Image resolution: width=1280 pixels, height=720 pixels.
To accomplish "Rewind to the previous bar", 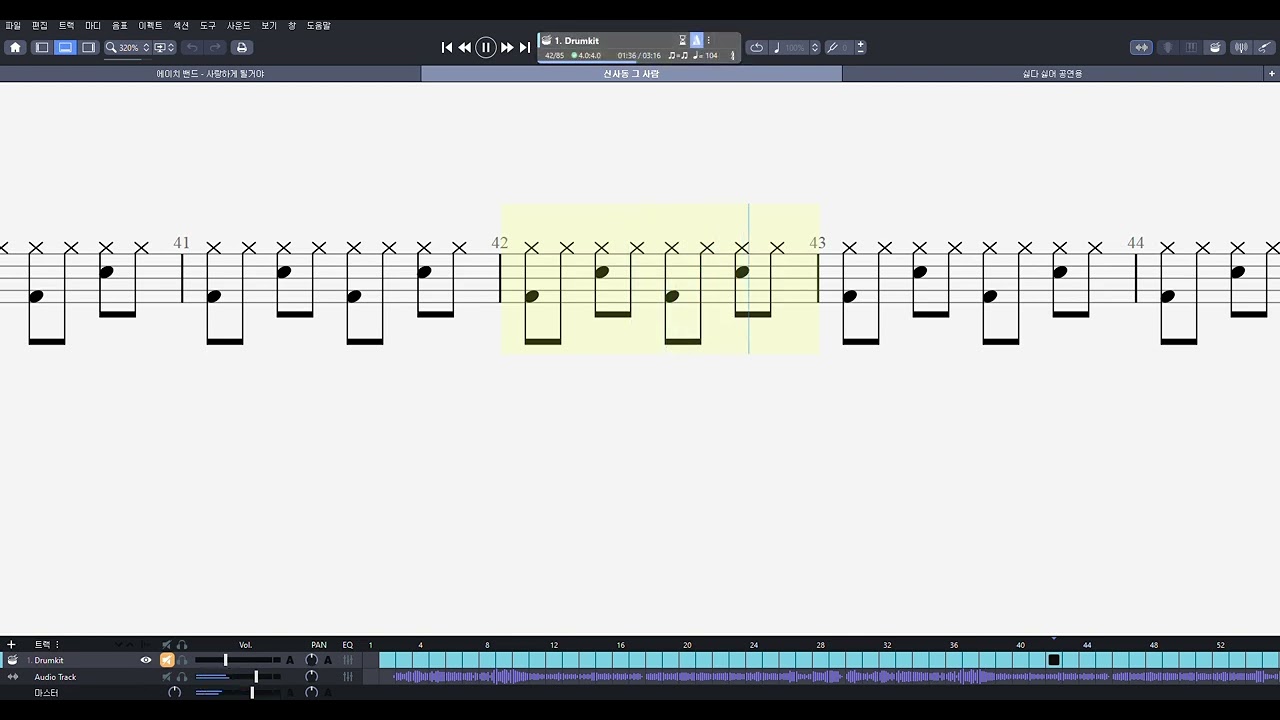I will (x=465, y=47).
